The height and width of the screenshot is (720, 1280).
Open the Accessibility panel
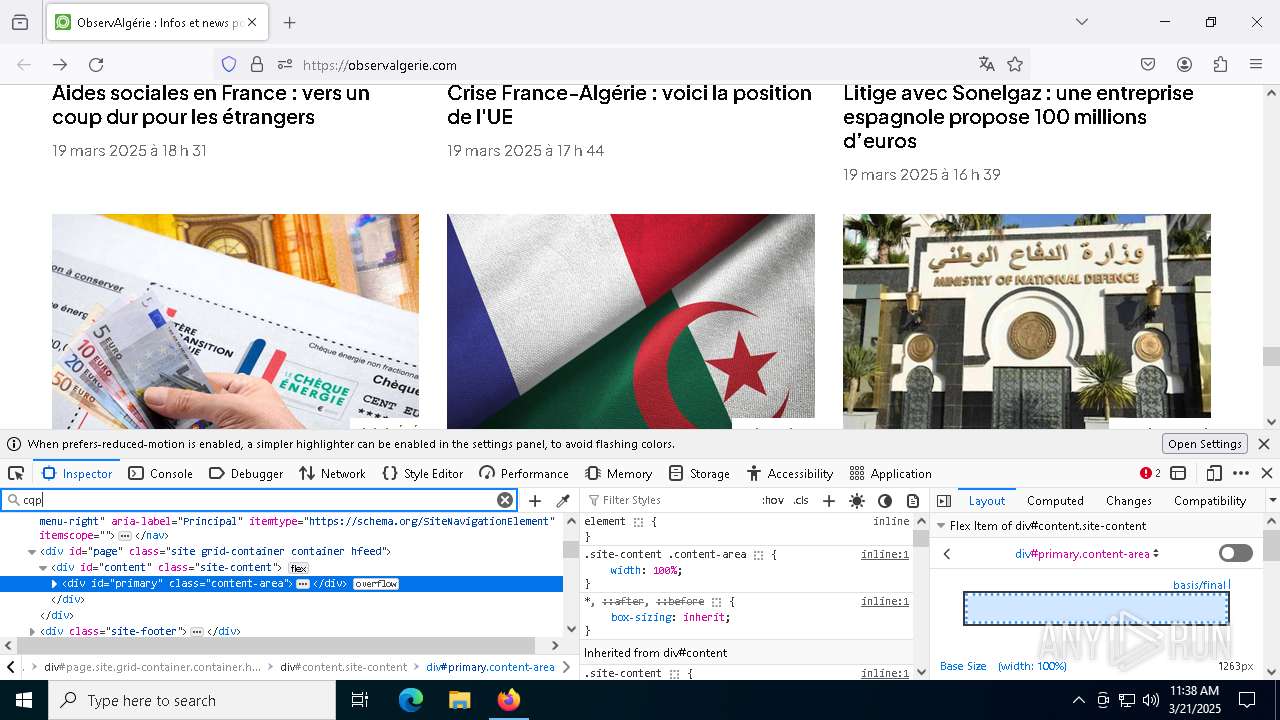click(790, 473)
